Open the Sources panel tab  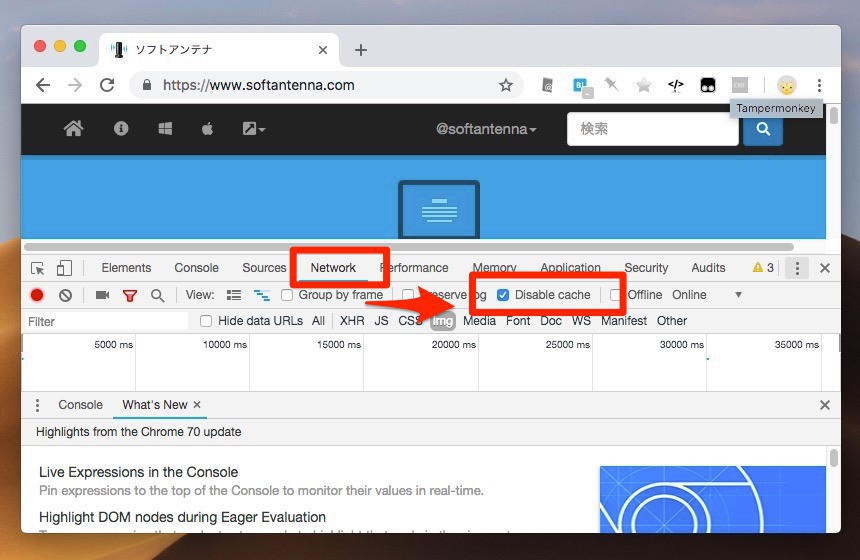click(264, 268)
